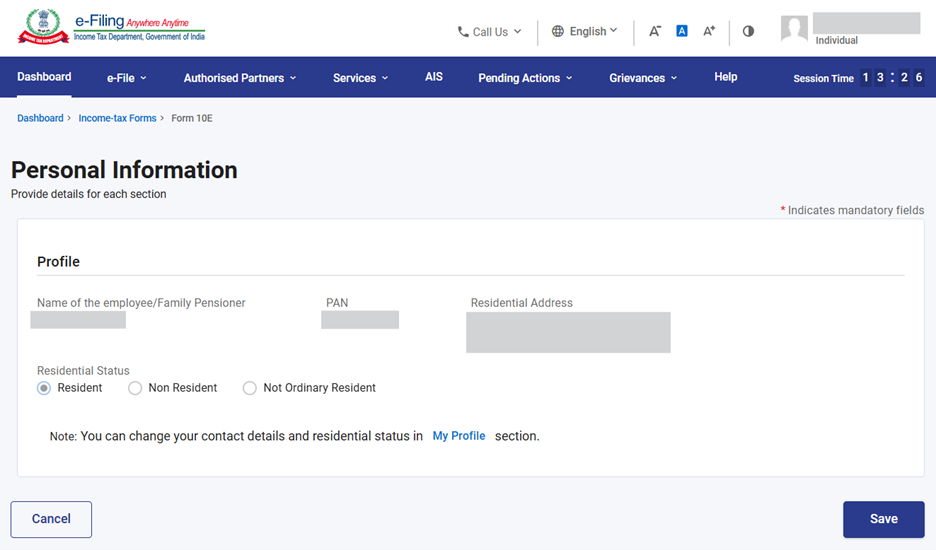Open the My Profile link
936x550 pixels.
click(459, 436)
